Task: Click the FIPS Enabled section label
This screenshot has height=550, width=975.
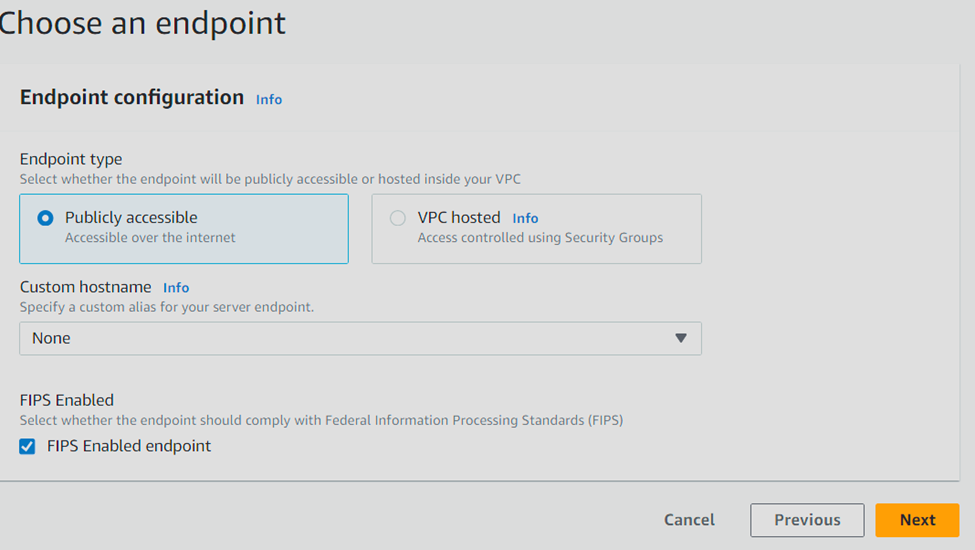Action: (x=67, y=400)
